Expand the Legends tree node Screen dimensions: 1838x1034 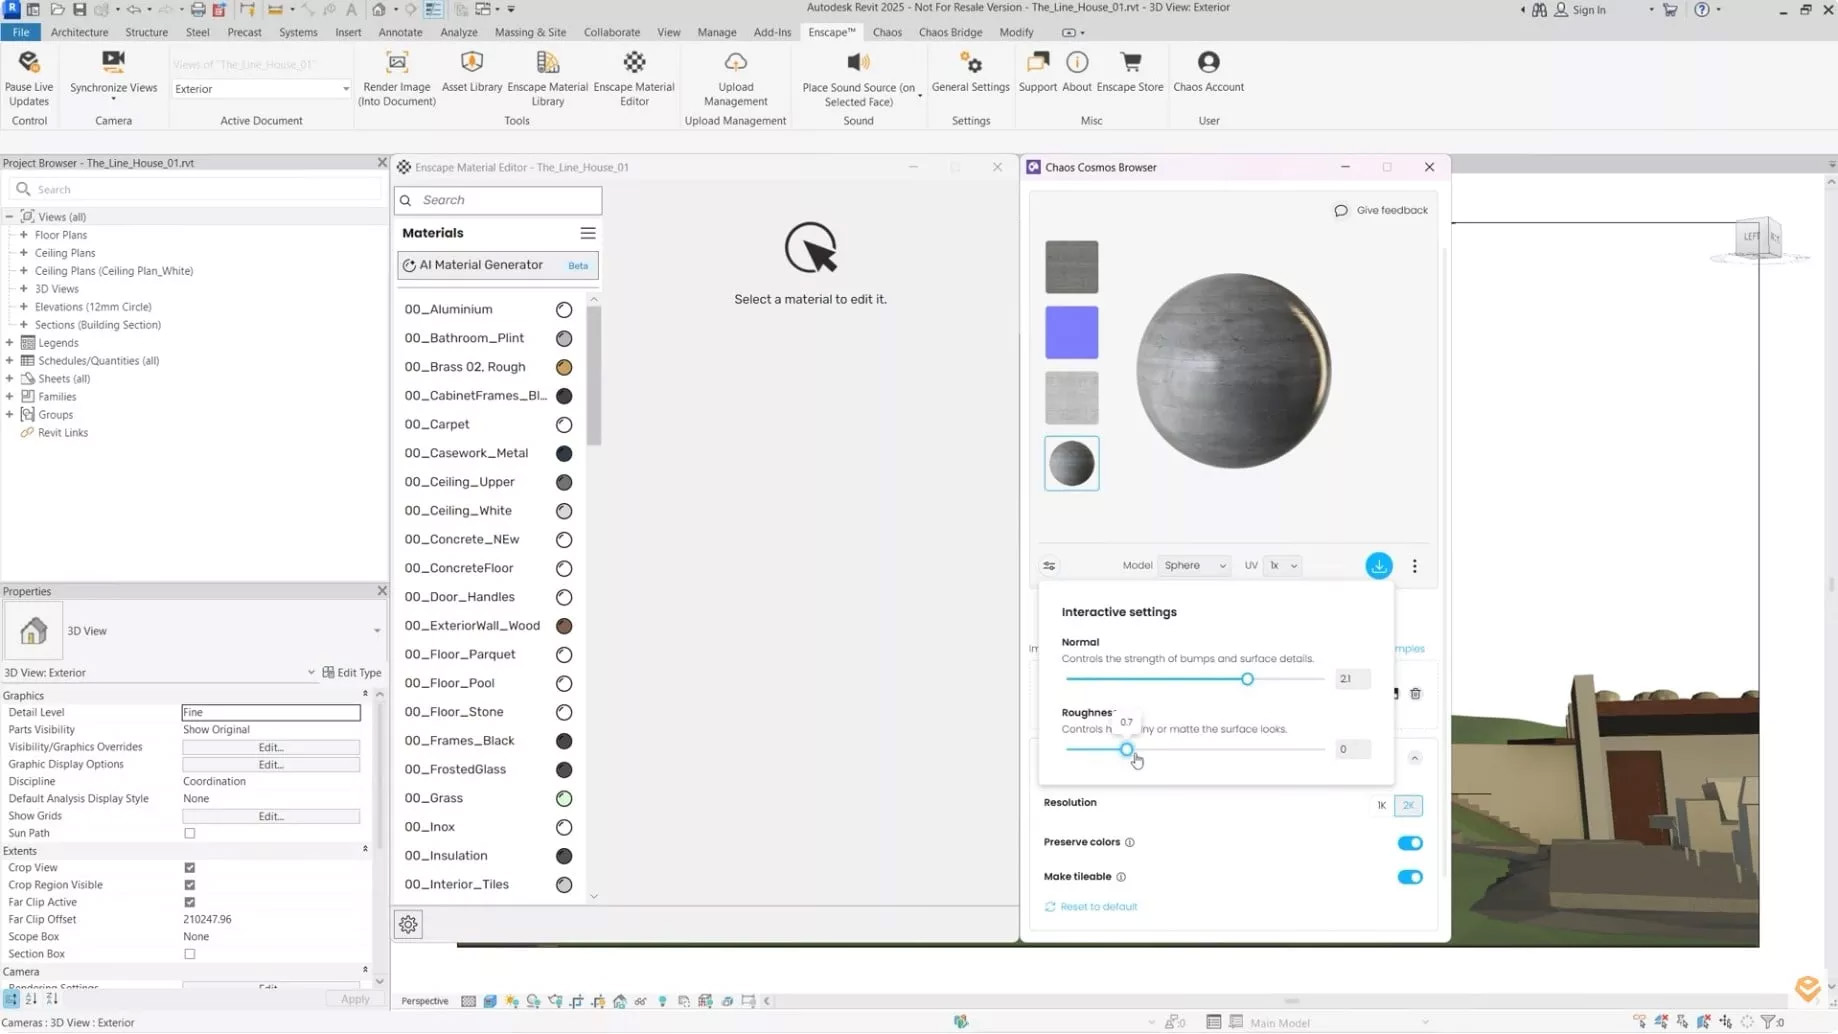pyautogui.click(x=9, y=343)
